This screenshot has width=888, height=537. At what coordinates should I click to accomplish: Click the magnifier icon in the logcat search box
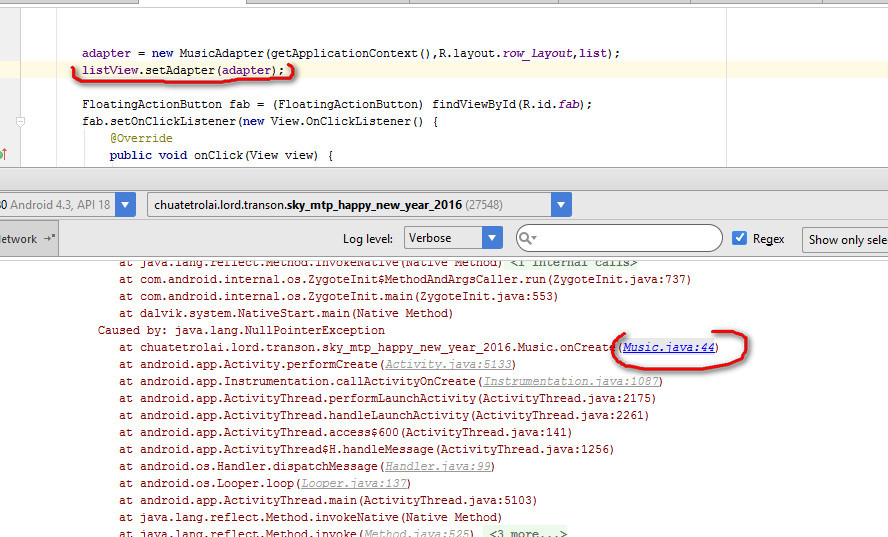click(x=527, y=239)
